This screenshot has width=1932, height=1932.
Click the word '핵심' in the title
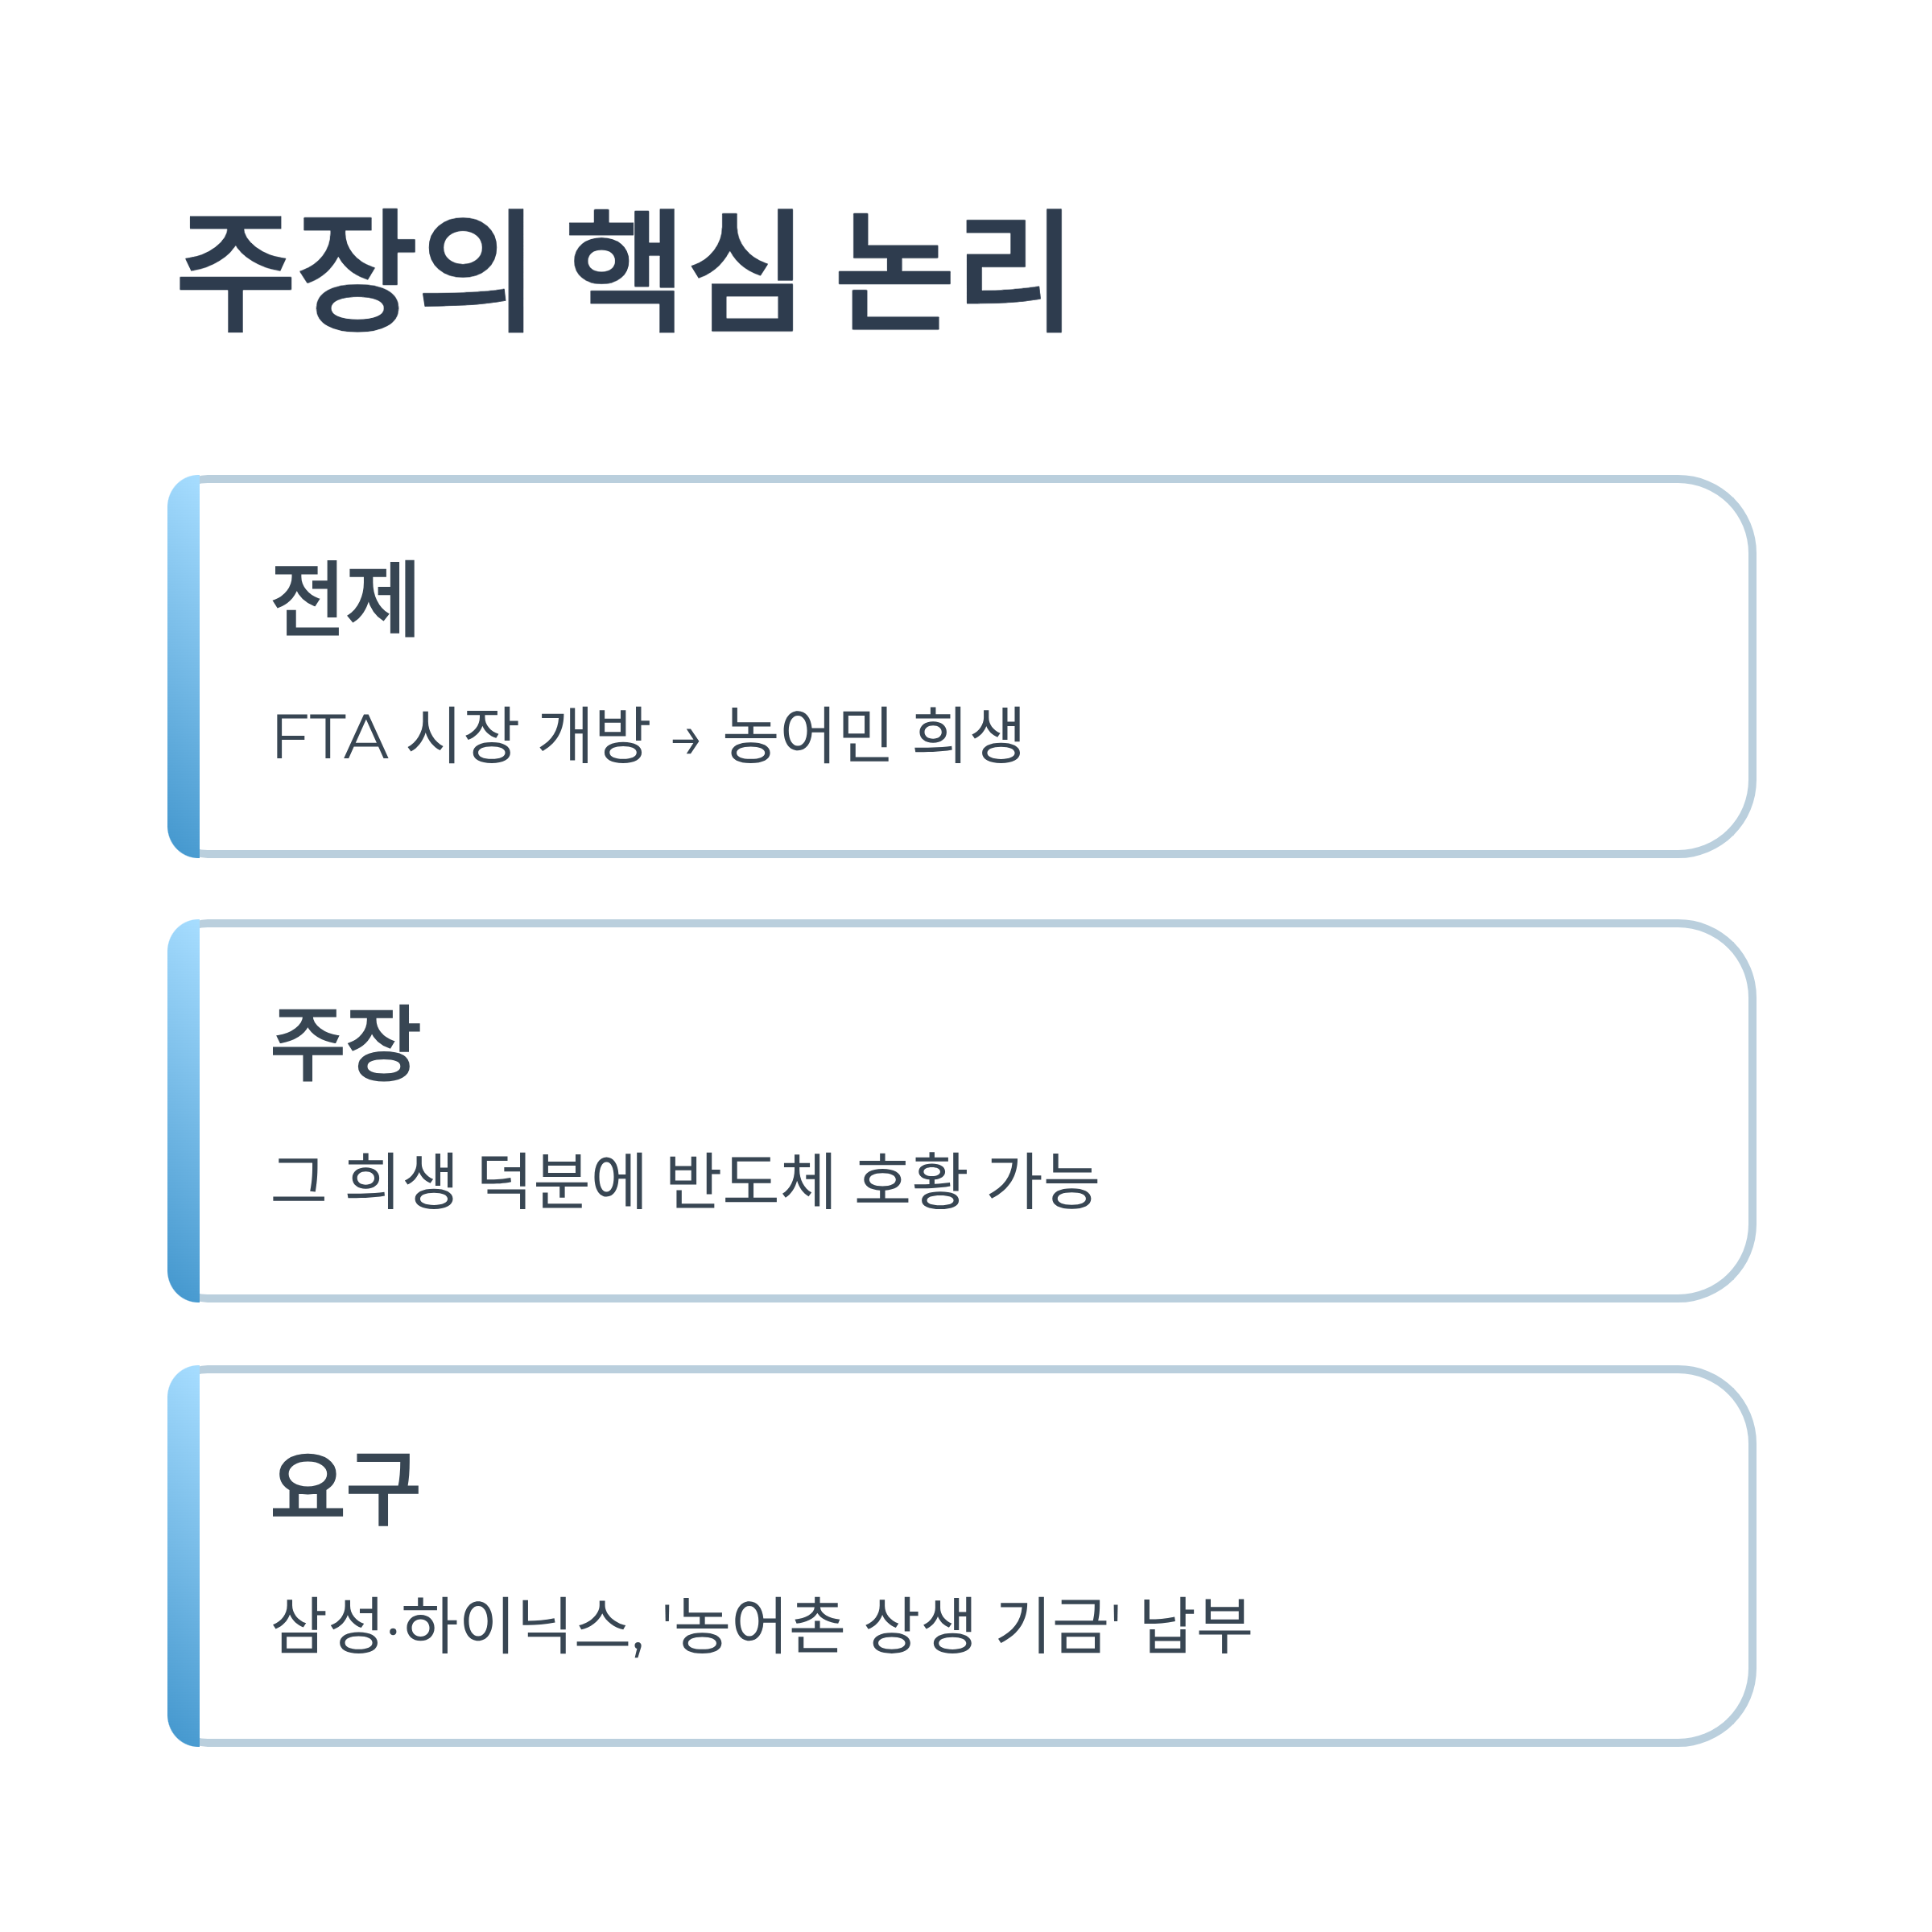coord(683,270)
